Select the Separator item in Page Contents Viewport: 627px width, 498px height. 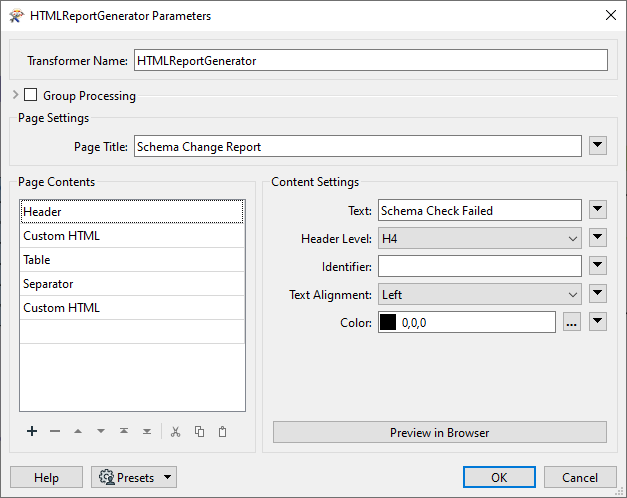click(x=132, y=284)
